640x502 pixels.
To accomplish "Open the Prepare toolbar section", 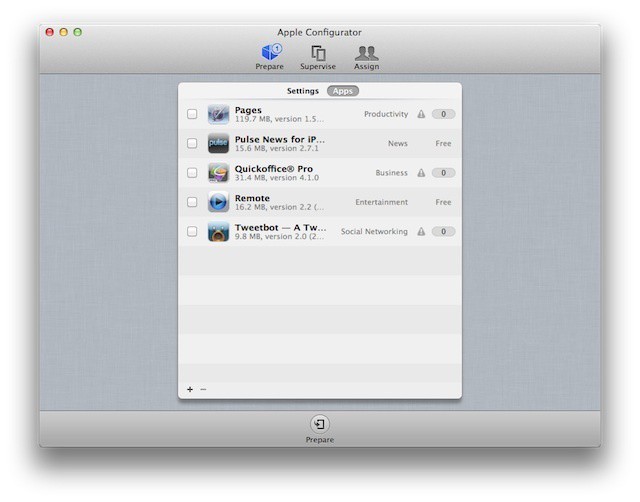I will (x=270, y=56).
